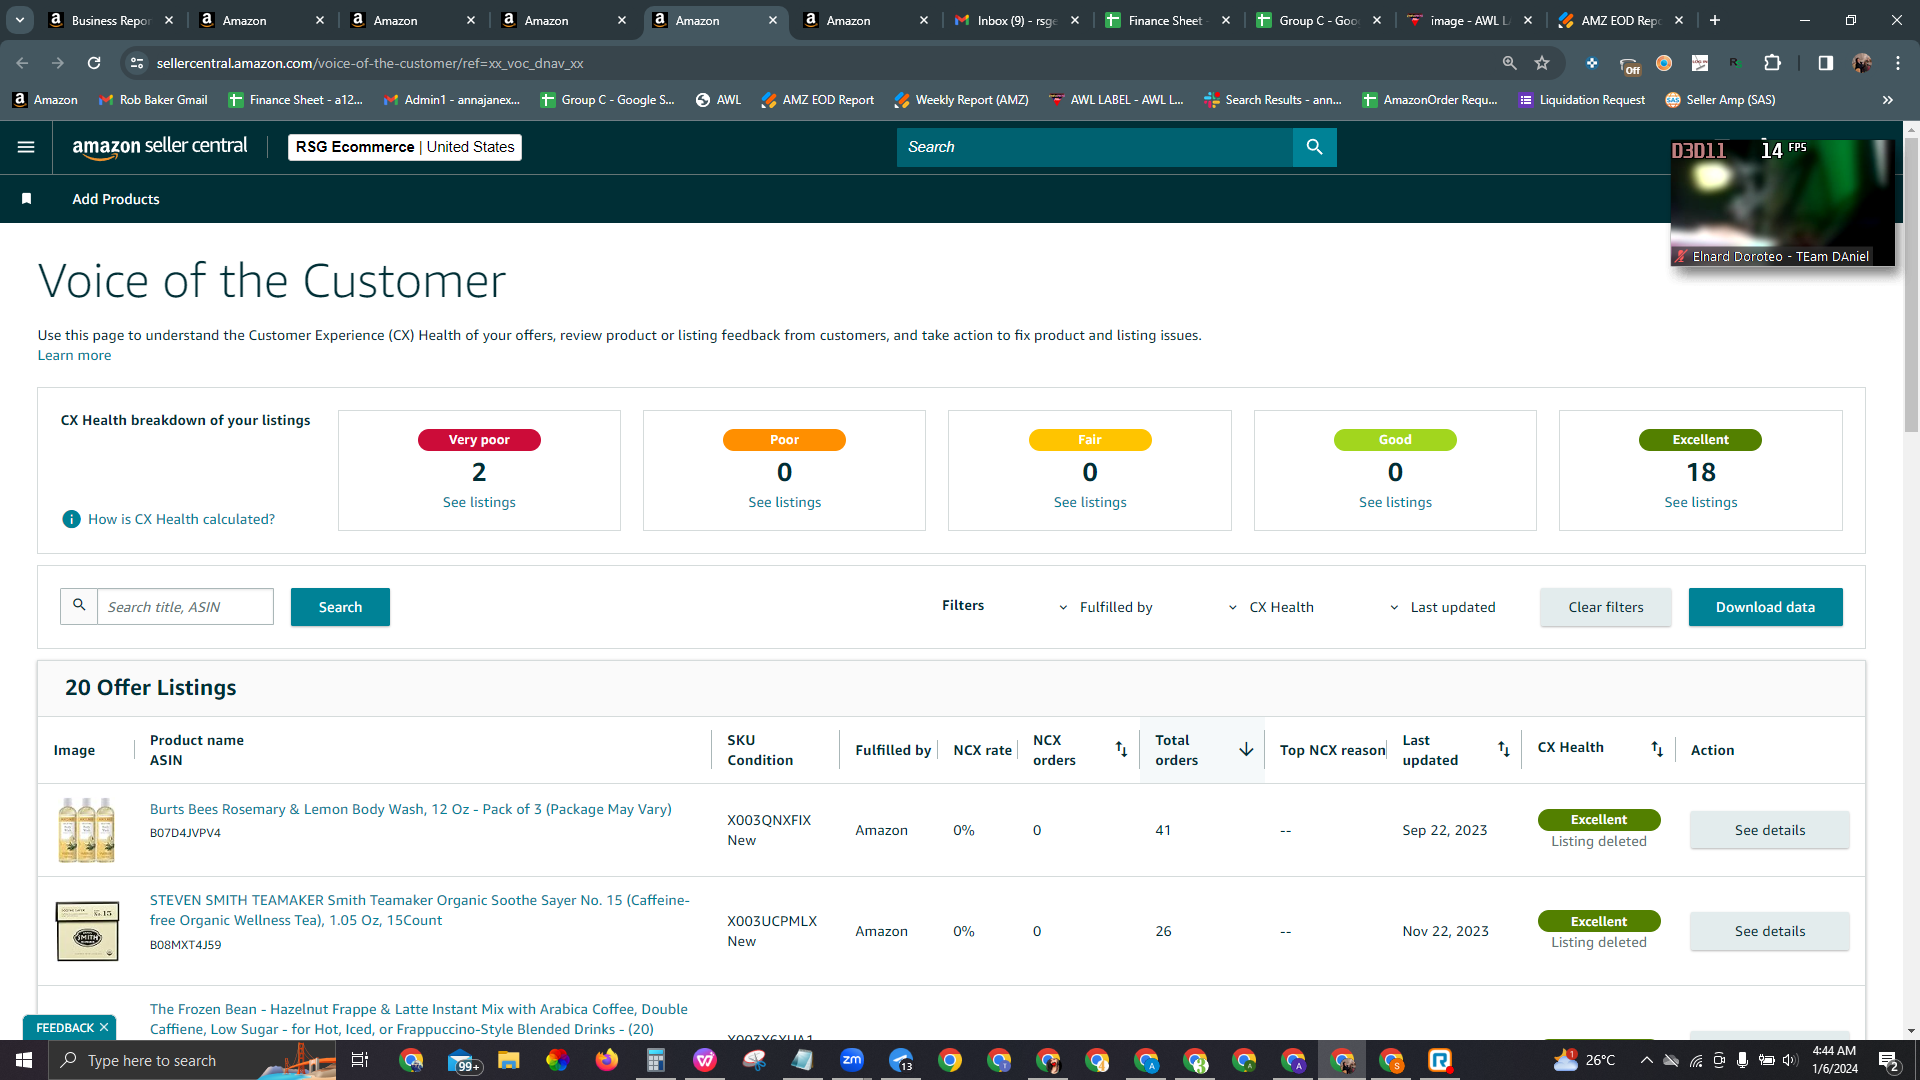Image resolution: width=1920 pixels, height=1080 pixels.
Task: Switch to the AMZ EOD Report tab
Action: [x=1621, y=20]
